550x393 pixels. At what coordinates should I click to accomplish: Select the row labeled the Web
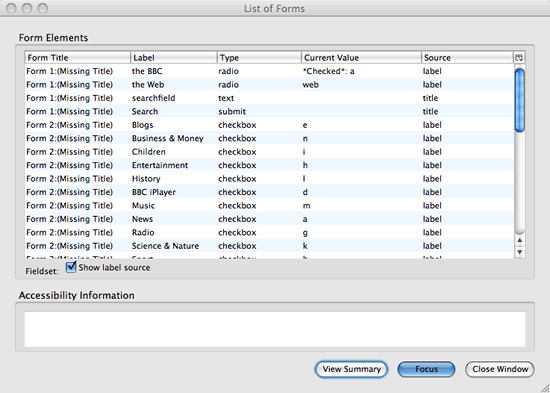(269, 85)
